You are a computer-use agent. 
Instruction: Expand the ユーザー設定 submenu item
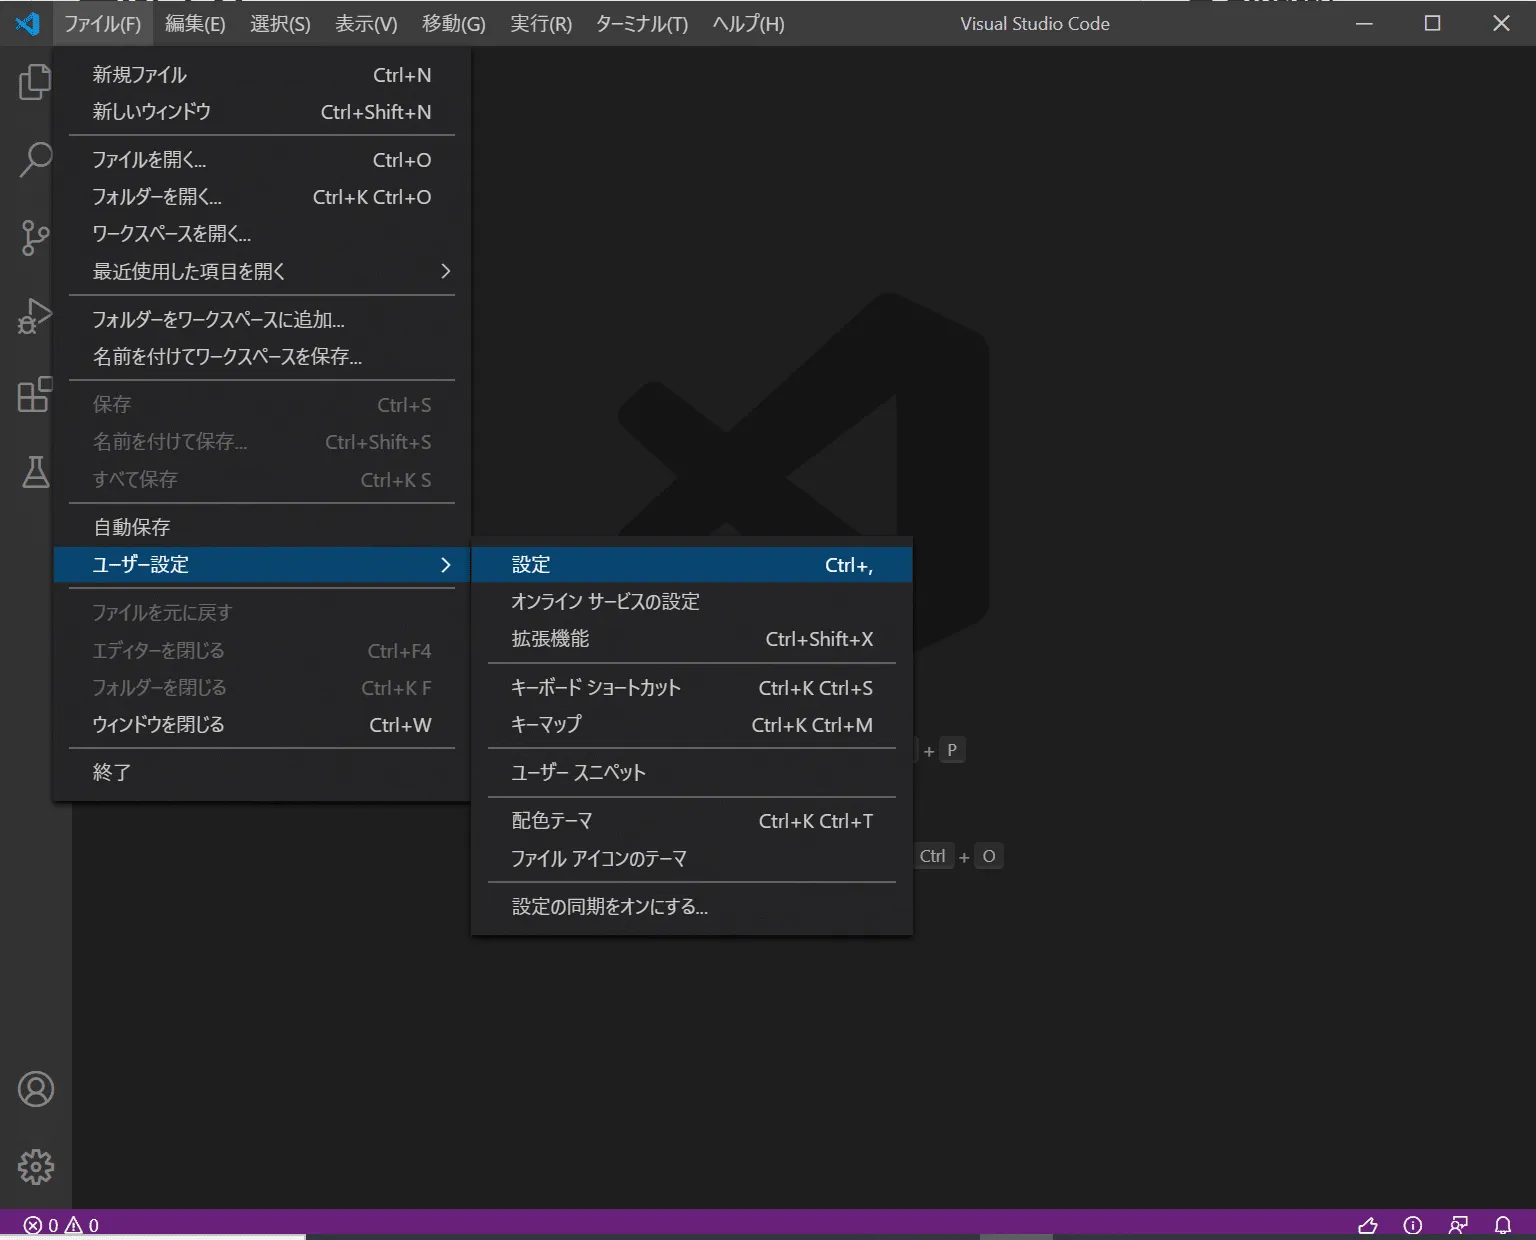pyautogui.click(x=262, y=564)
